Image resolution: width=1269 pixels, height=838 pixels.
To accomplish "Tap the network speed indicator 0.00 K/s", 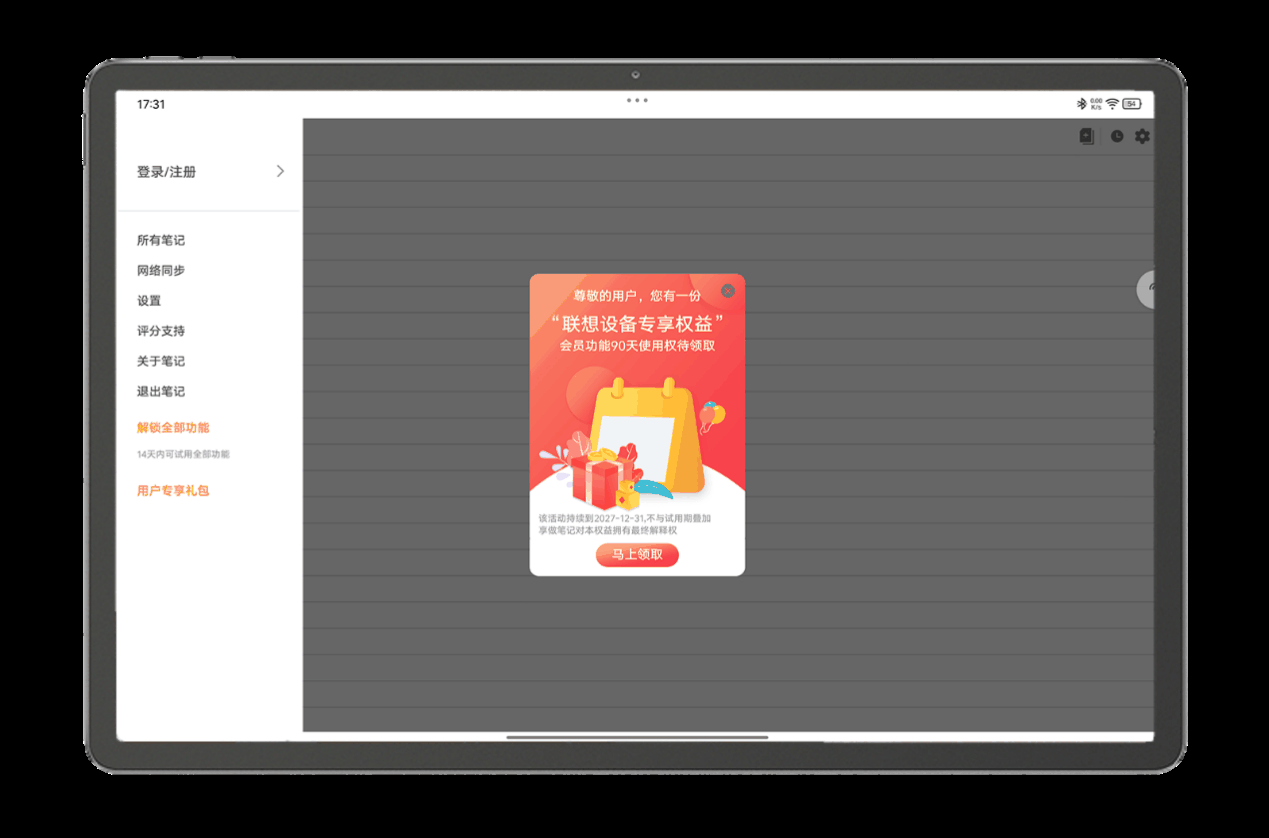I will click(1098, 101).
